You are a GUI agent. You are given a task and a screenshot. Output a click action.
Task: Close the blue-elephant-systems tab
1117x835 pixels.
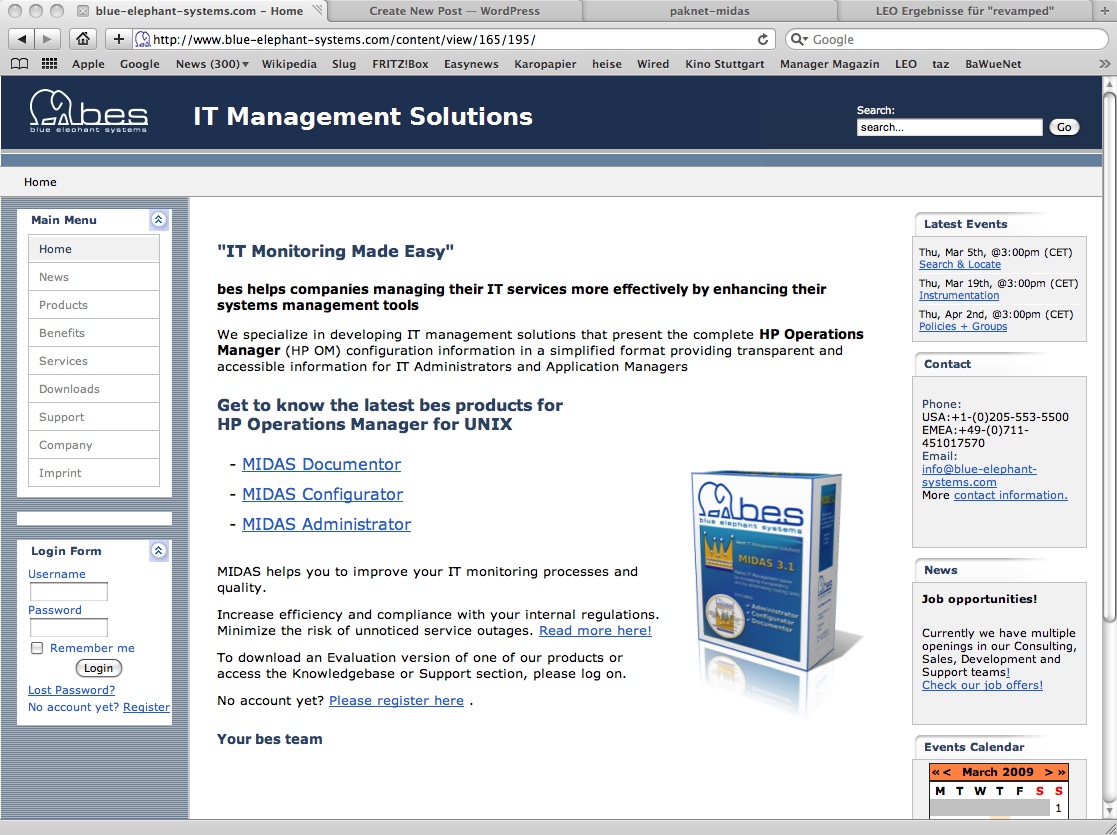tap(83, 11)
